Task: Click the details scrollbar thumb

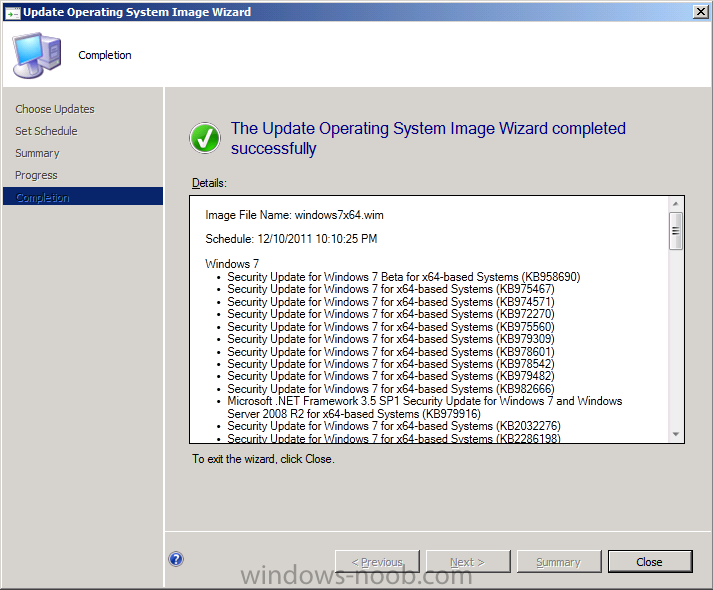Action: point(676,231)
